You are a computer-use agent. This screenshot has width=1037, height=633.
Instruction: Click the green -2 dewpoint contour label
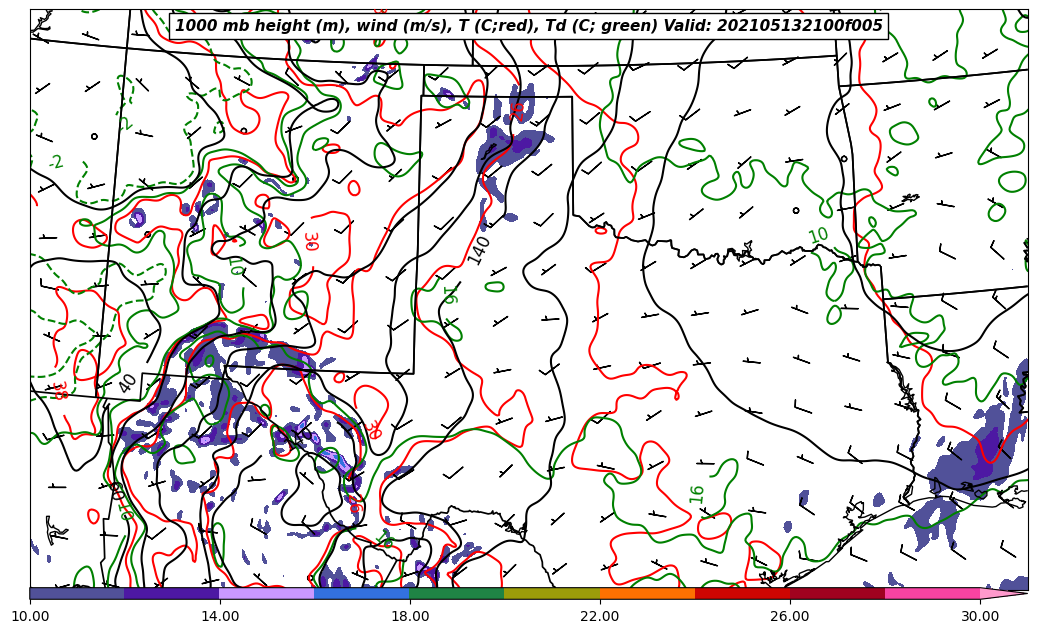coord(56,162)
